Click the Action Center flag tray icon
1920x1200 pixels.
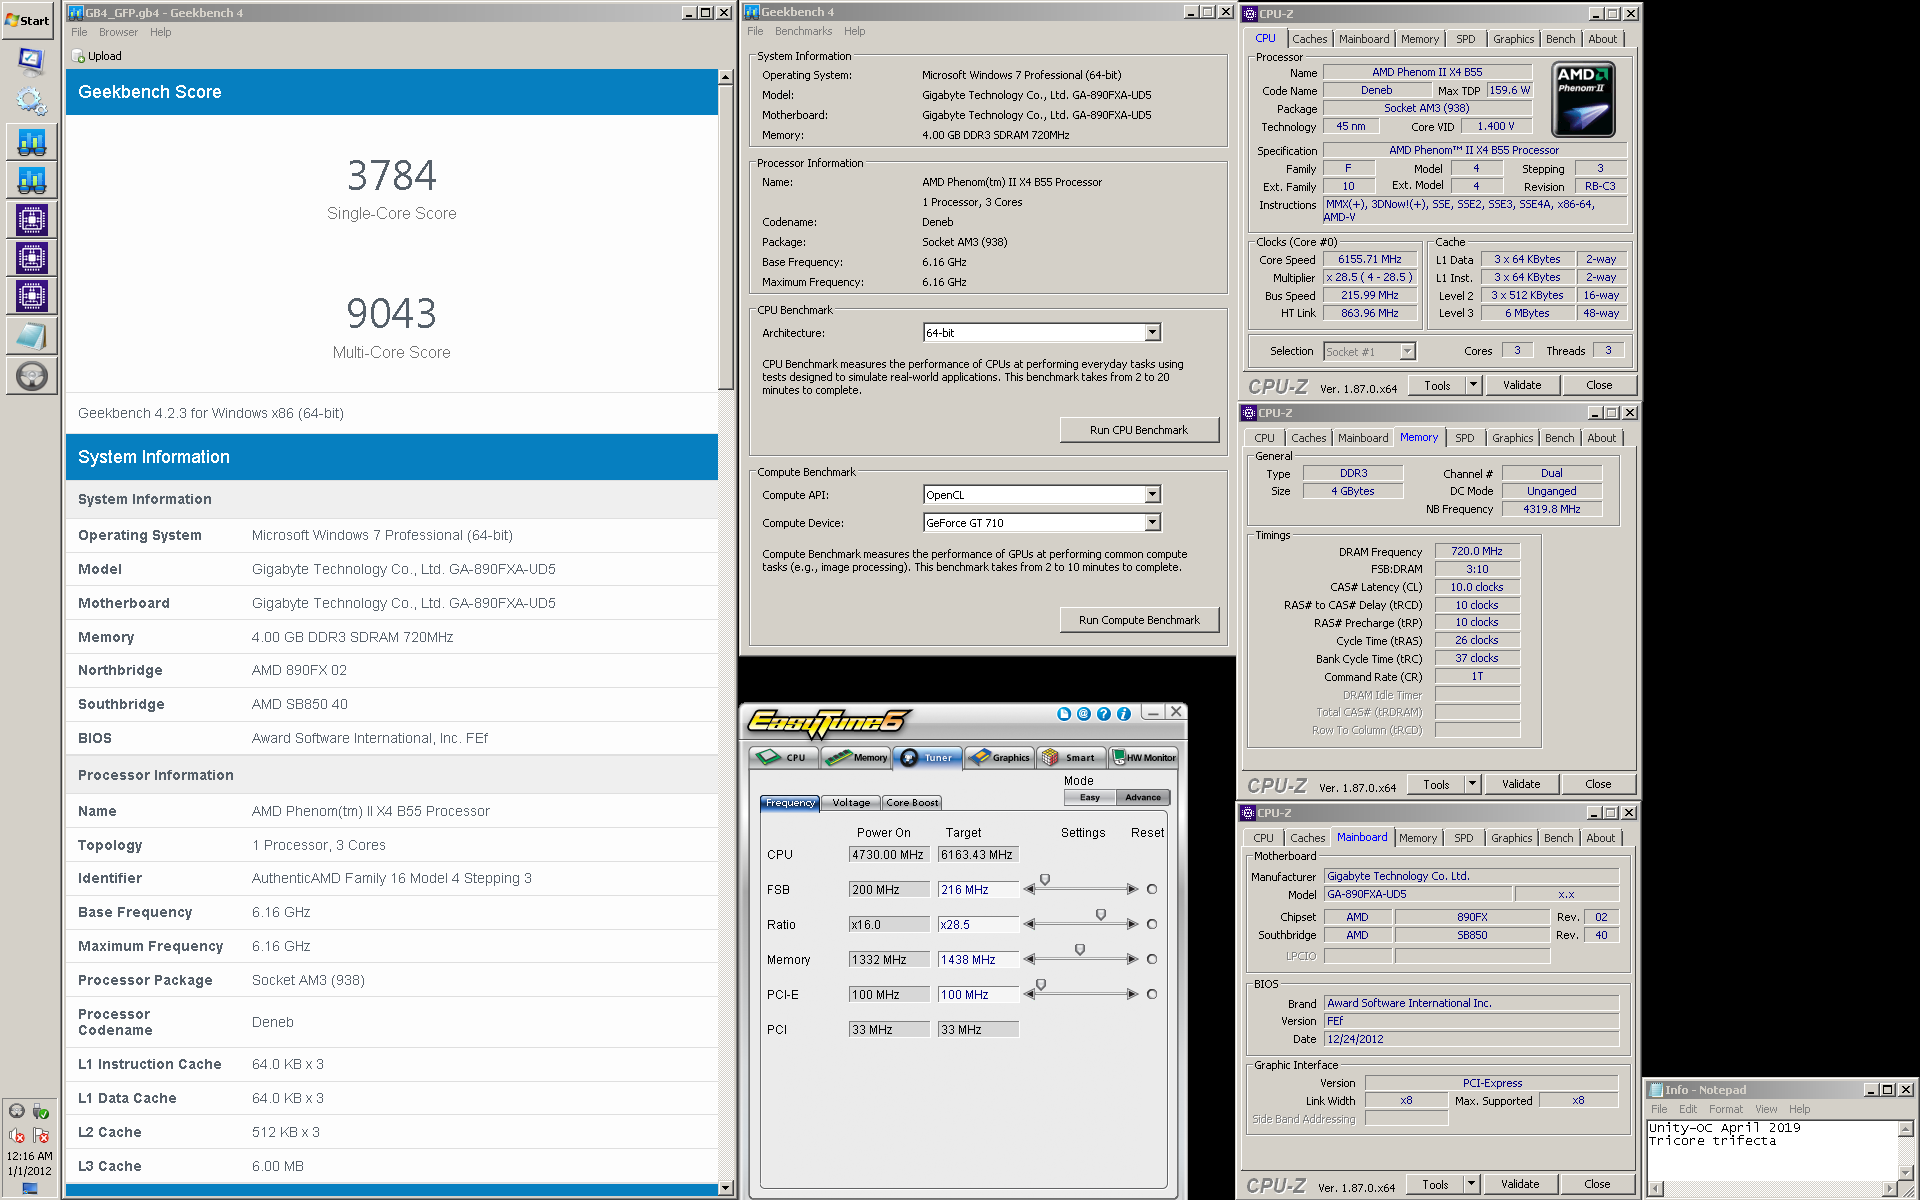point(40,1136)
